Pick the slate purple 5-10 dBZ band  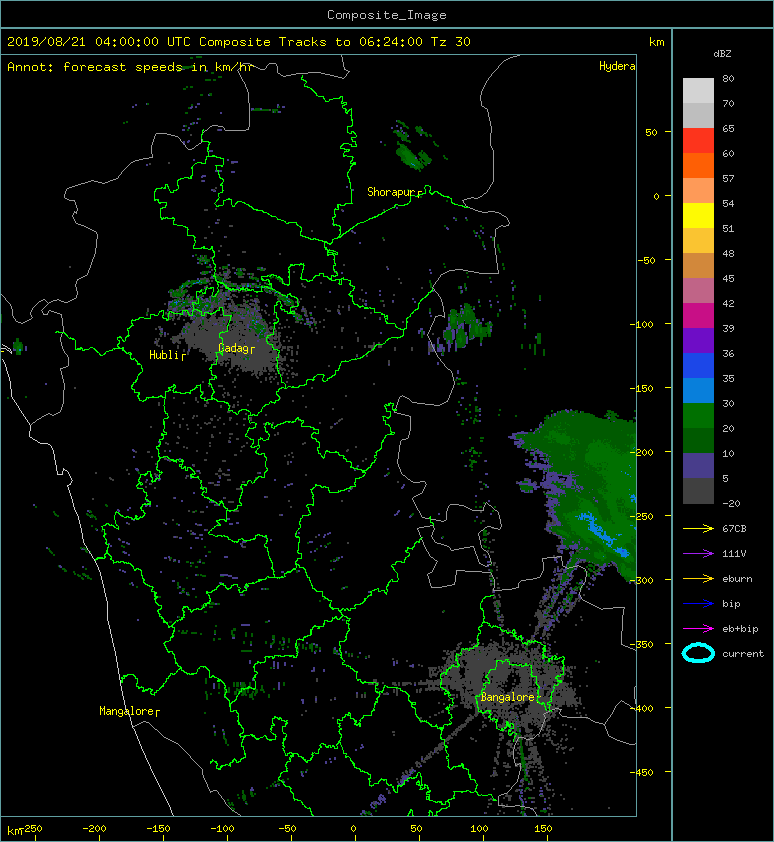click(x=698, y=466)
